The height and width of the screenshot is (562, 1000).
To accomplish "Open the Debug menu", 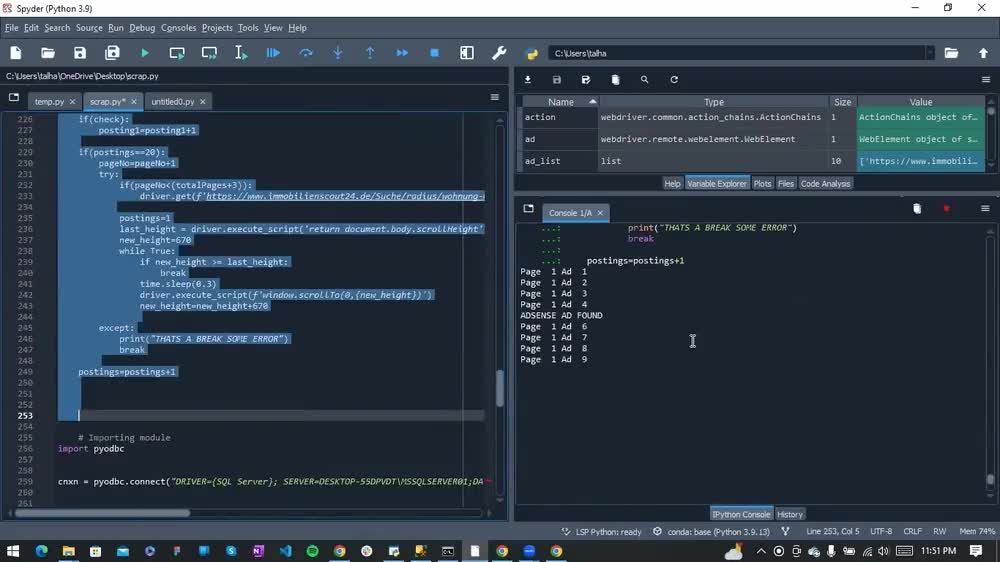I will 142,28.
